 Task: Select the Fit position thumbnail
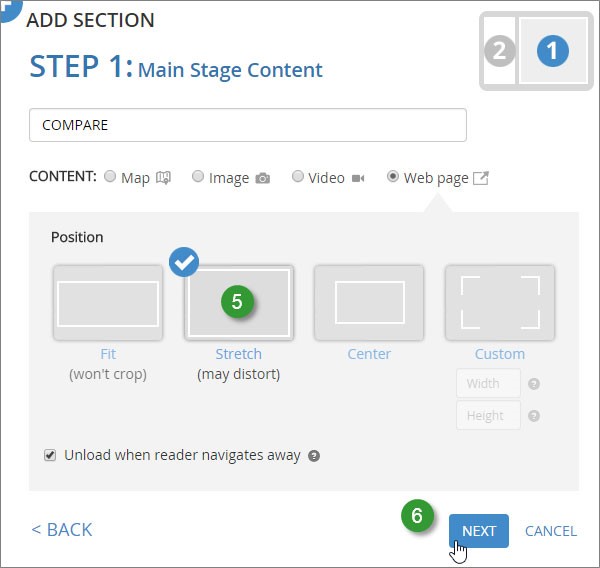(108, 303)
